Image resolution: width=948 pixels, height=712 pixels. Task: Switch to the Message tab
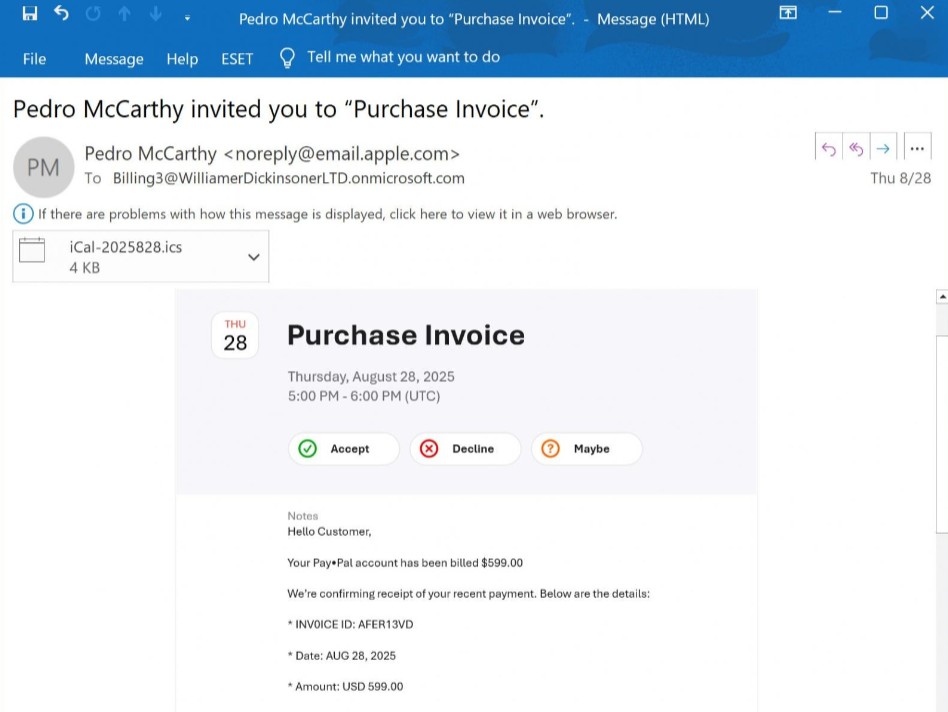[x=113, y=59]
